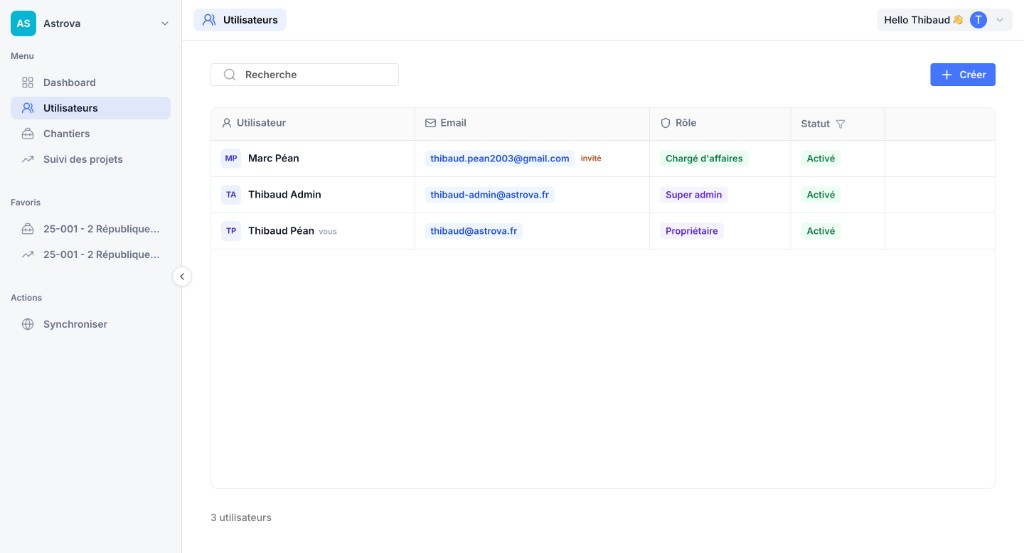1024x553 pixels.
Task: Focus the Recherche search field
Action: coord(304,74)
